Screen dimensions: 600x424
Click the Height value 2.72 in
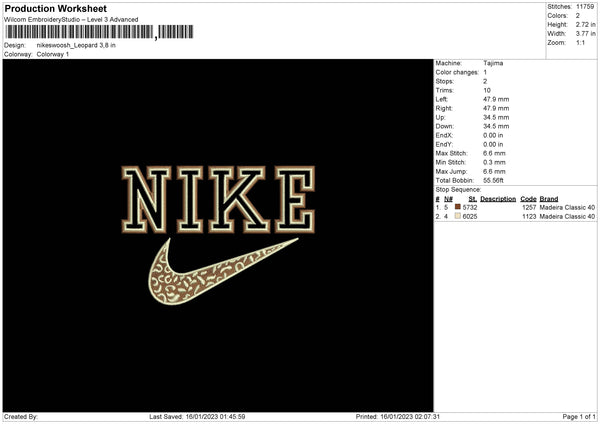pyautogui.click(x=585, y=24)
